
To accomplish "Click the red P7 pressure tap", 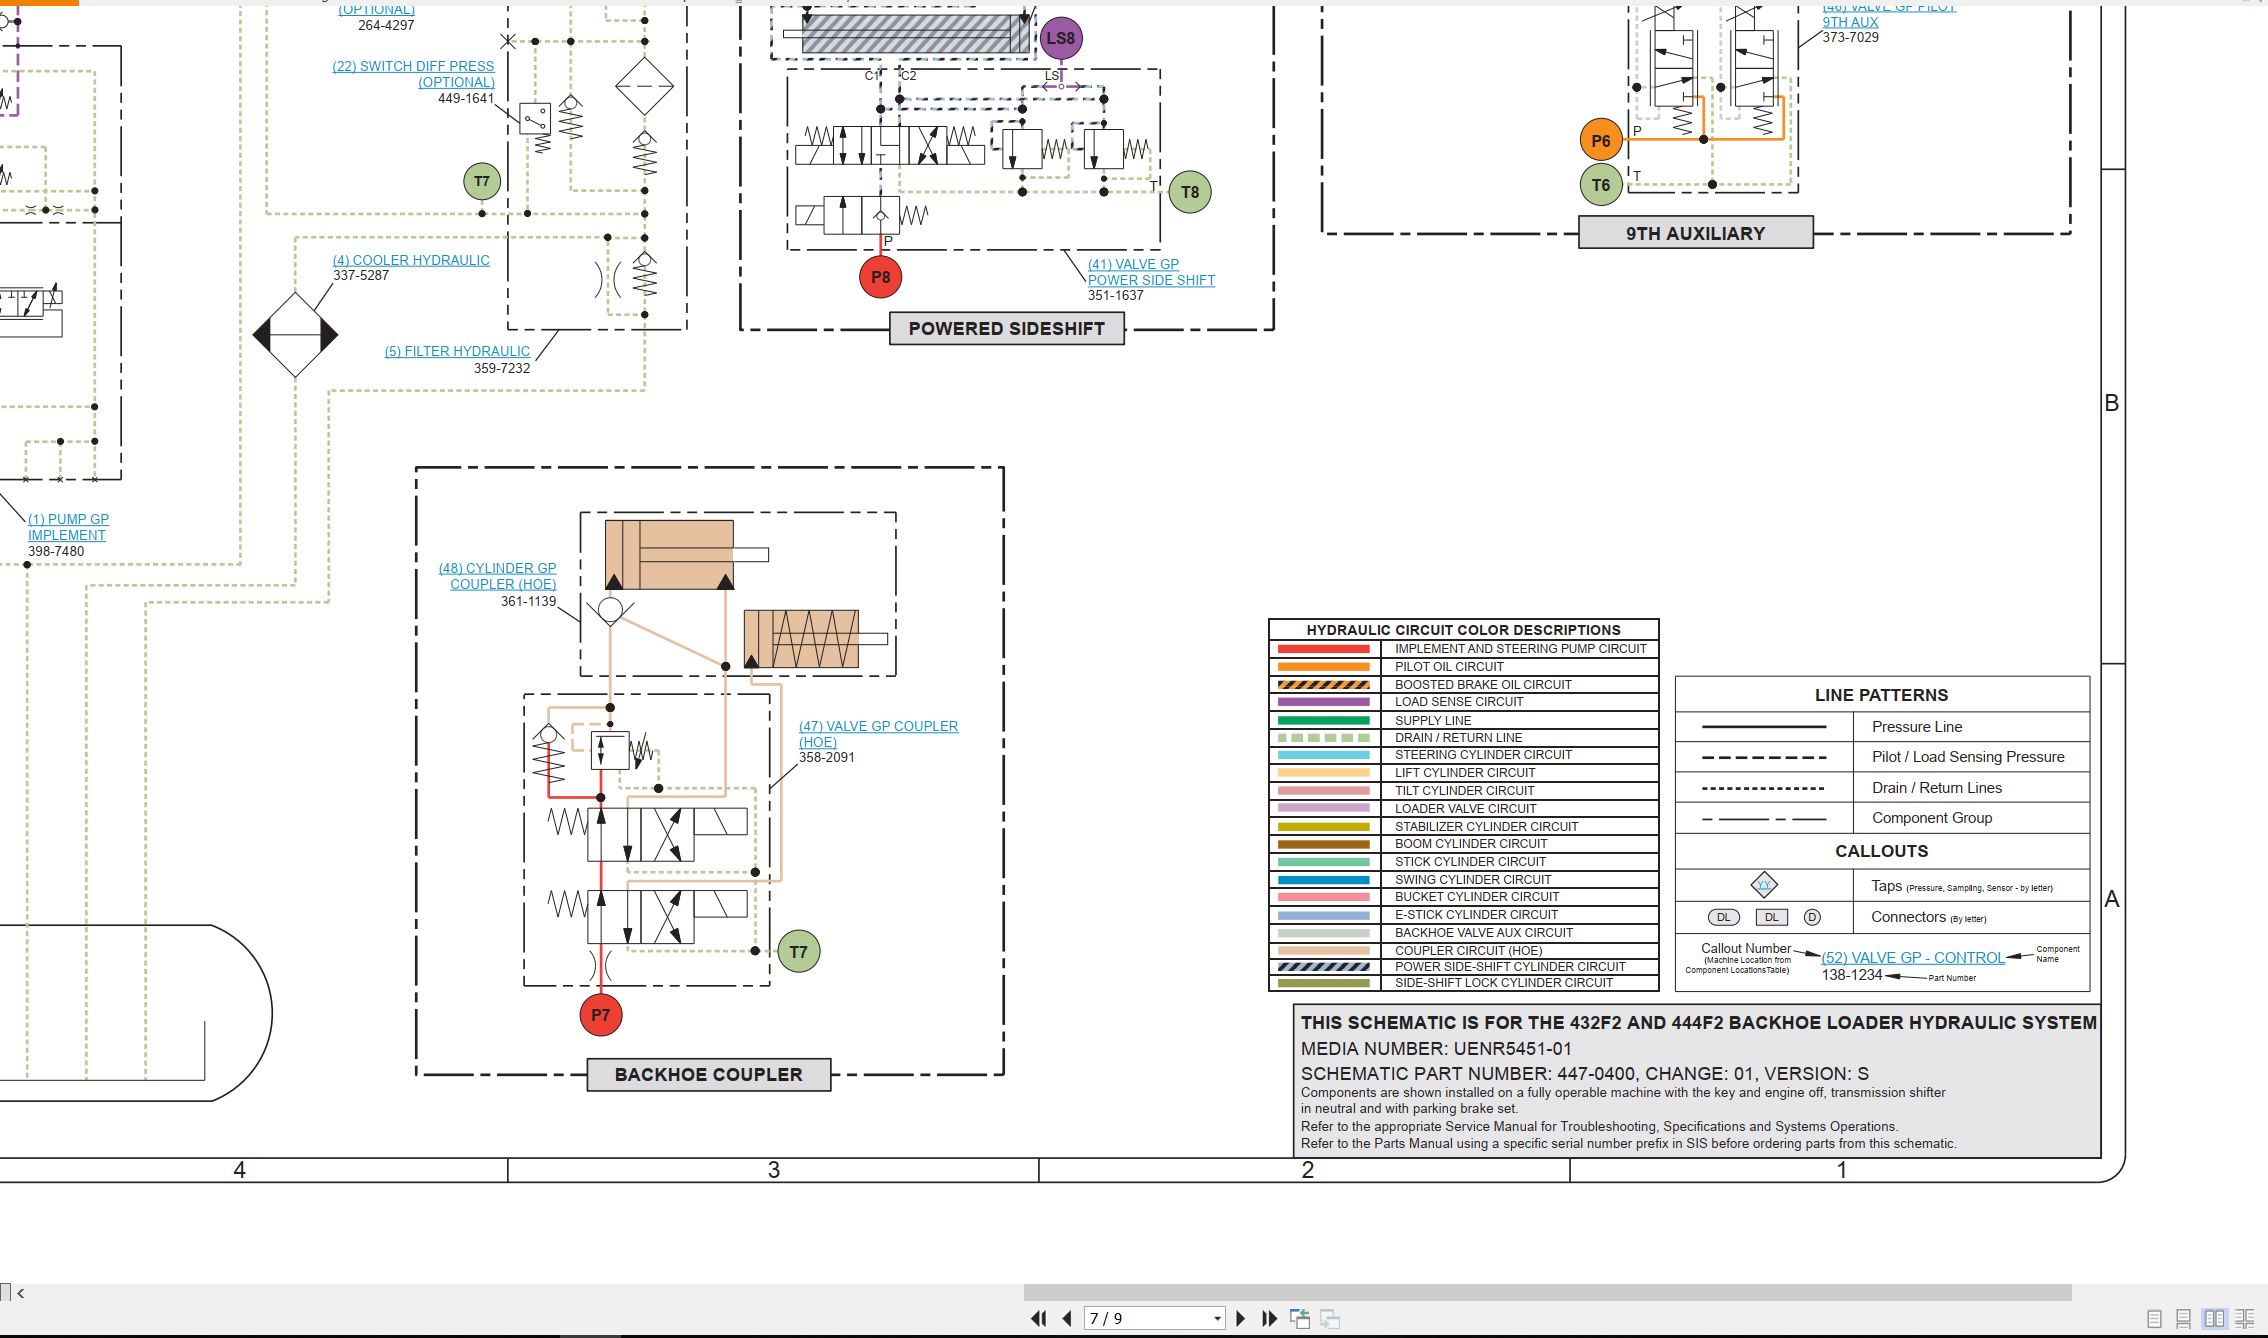I will pyautogui.click(x=600, y=1015).
